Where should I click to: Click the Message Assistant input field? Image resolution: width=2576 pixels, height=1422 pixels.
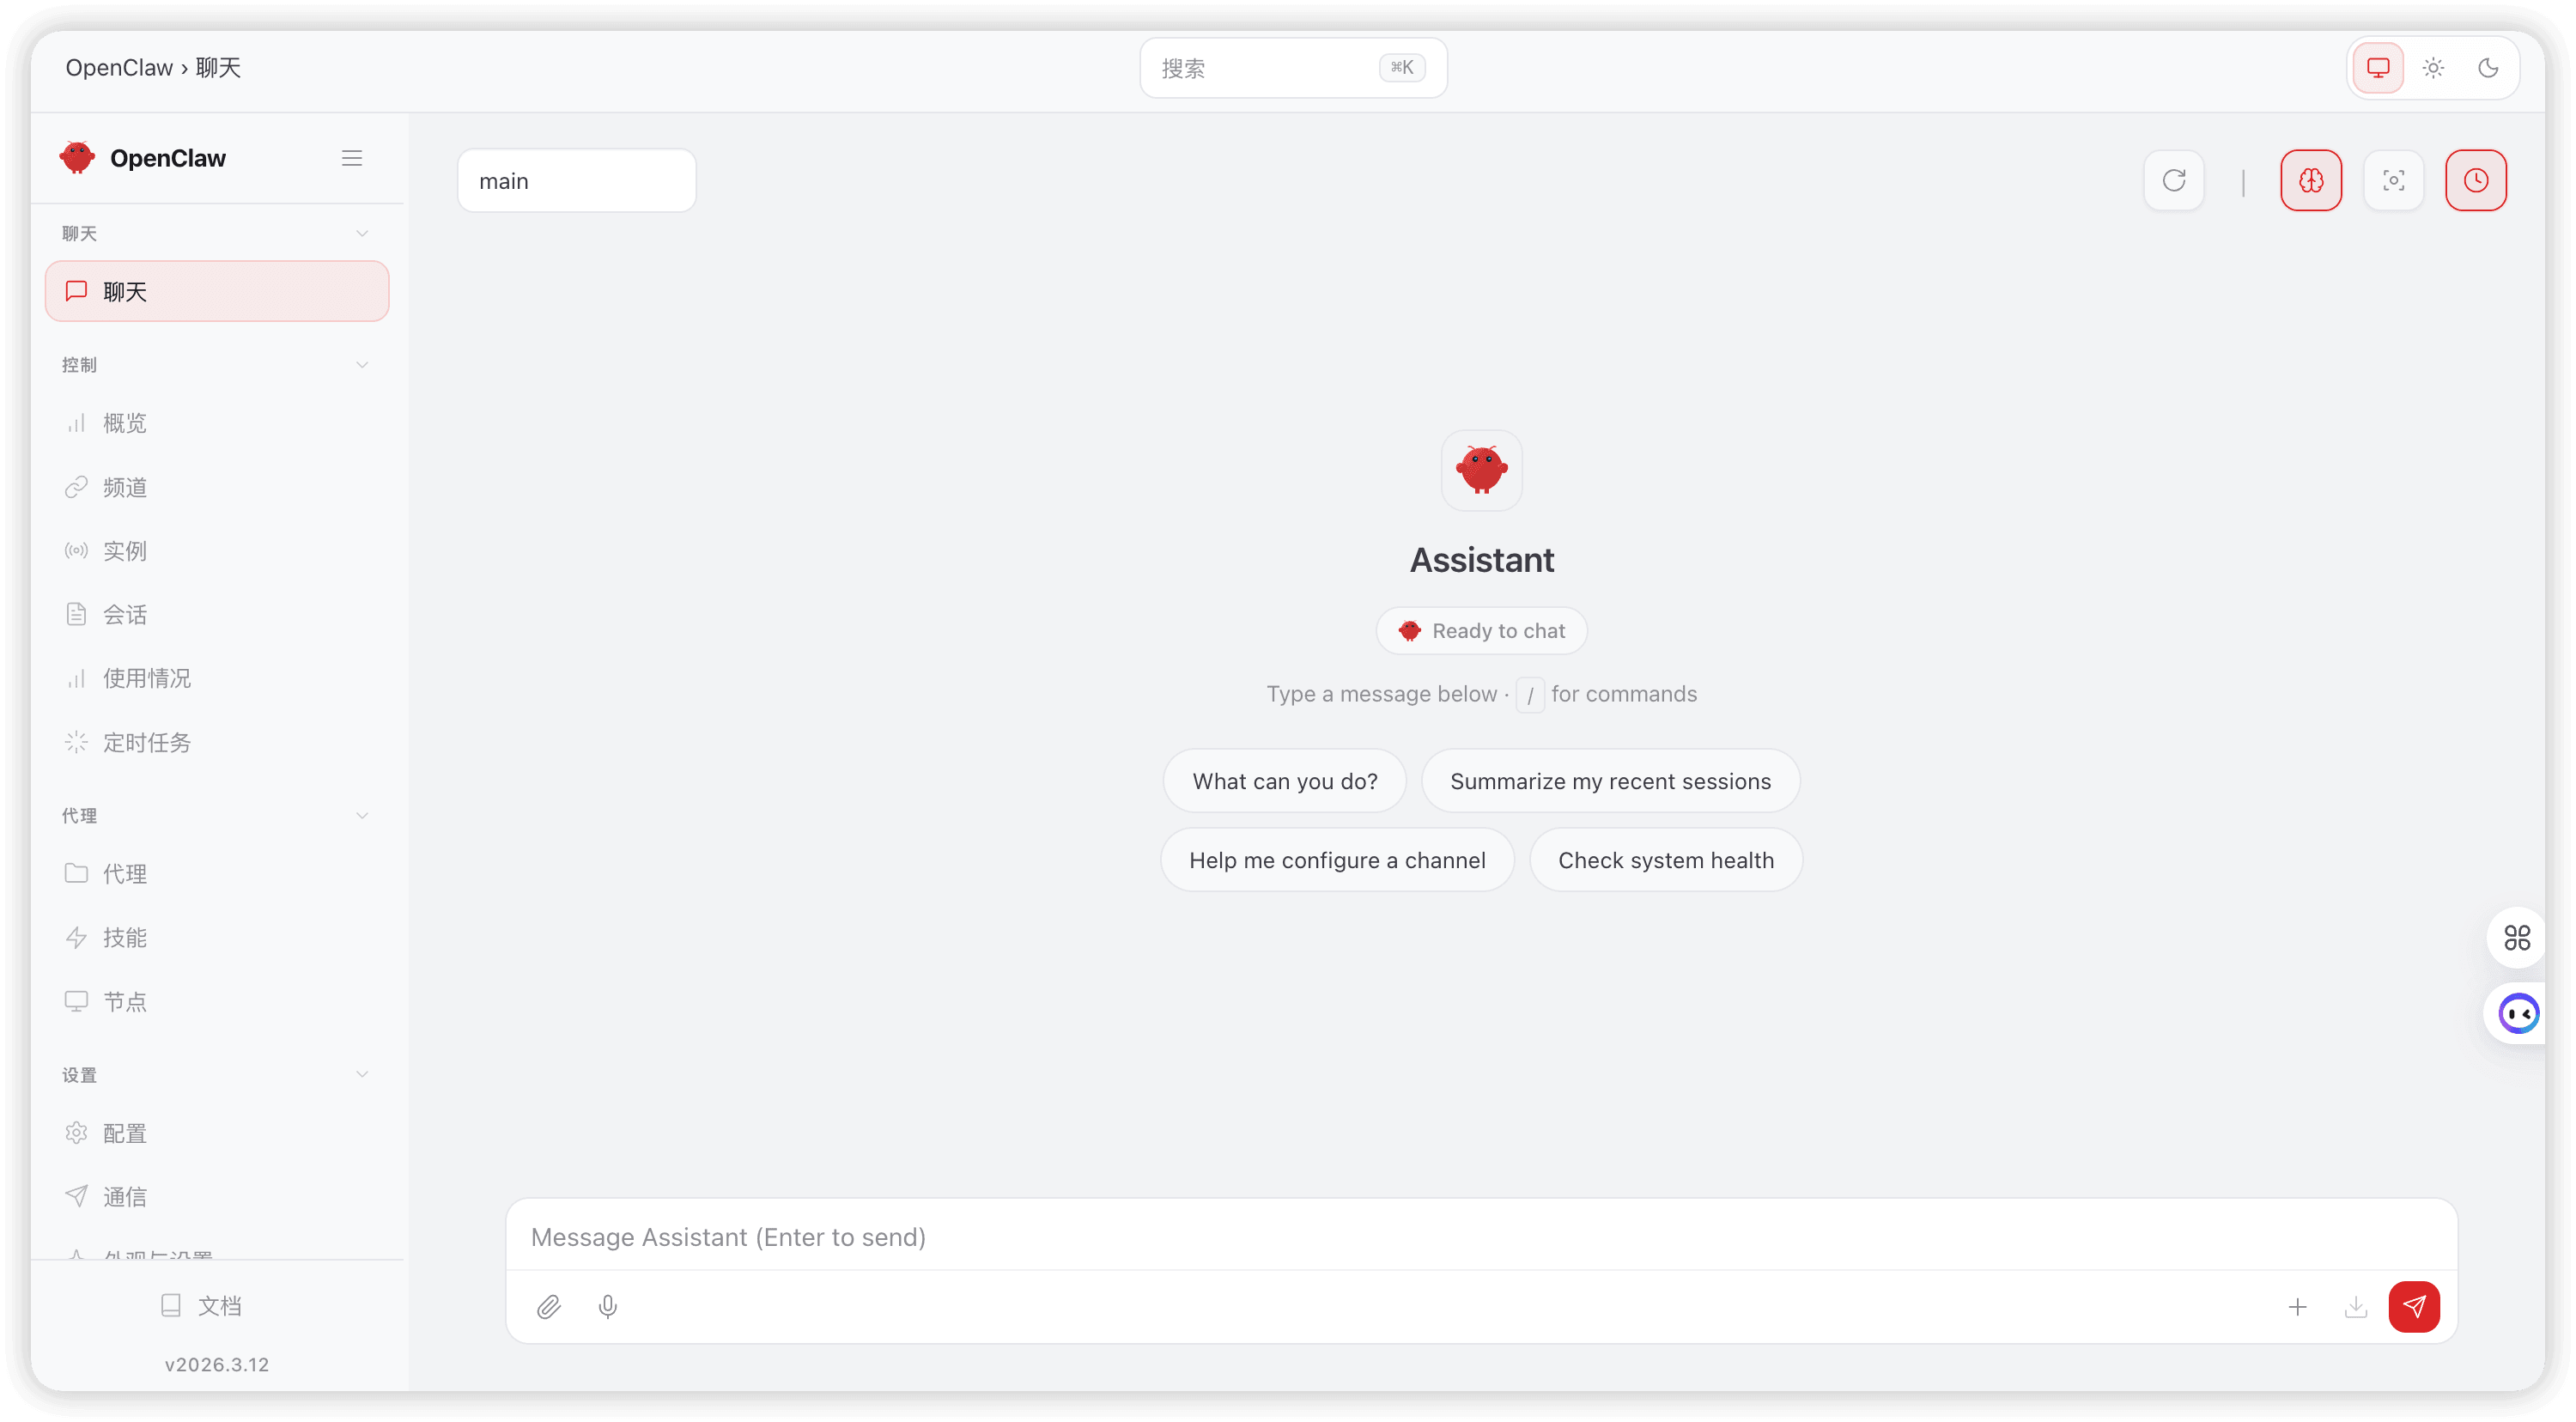pyautogui.click(x=1480, y=1237)
